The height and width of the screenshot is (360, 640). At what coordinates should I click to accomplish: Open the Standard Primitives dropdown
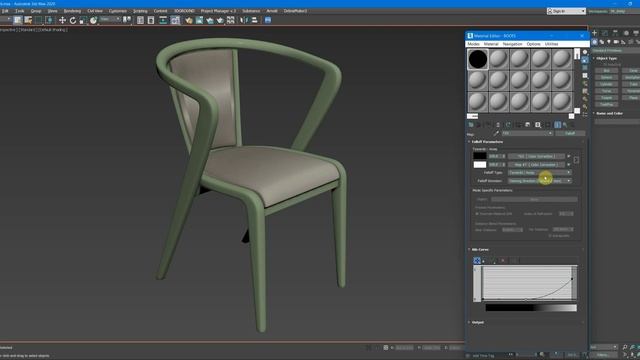616,51
